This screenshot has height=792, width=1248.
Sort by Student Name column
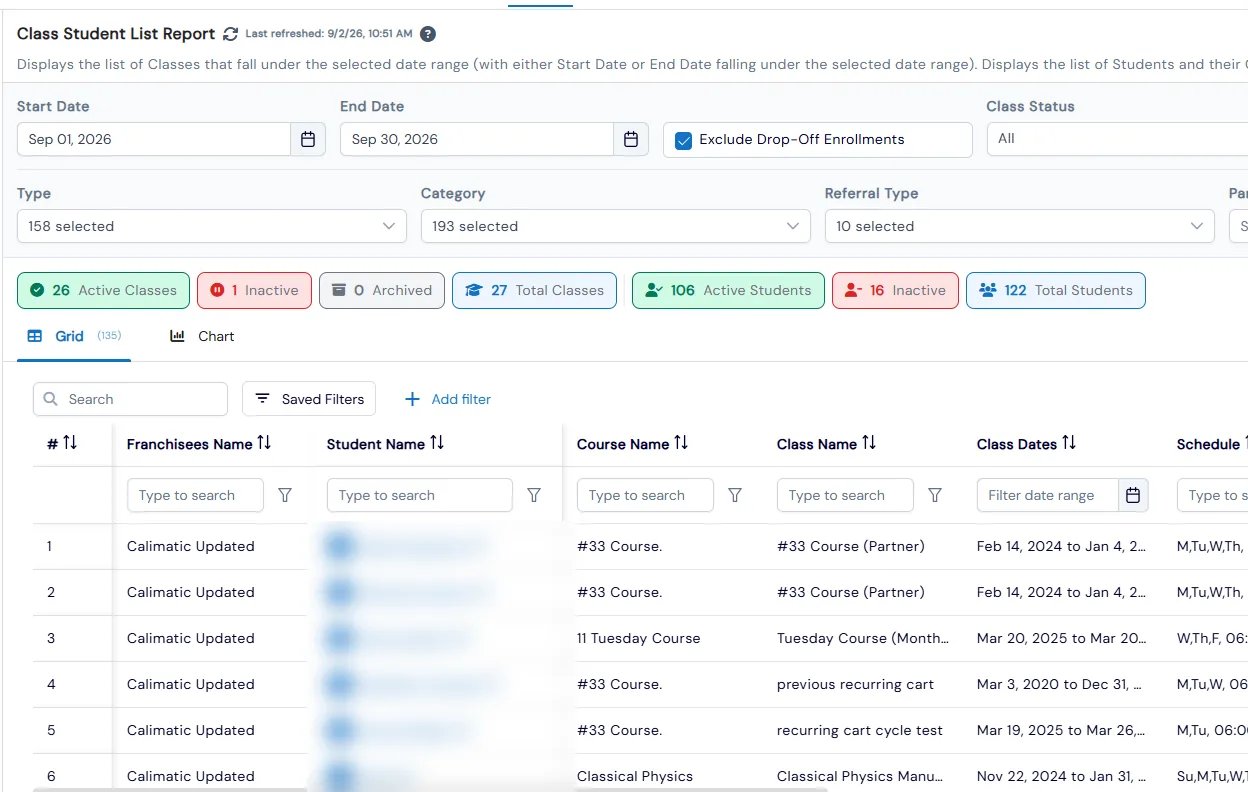coord(437,443)
